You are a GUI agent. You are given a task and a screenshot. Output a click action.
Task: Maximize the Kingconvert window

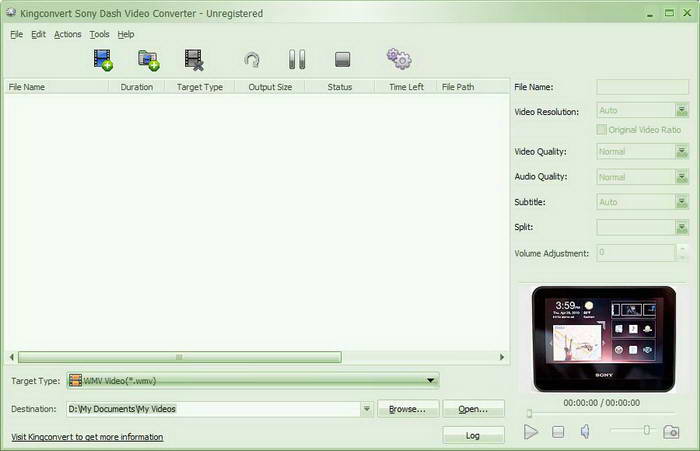669,13
